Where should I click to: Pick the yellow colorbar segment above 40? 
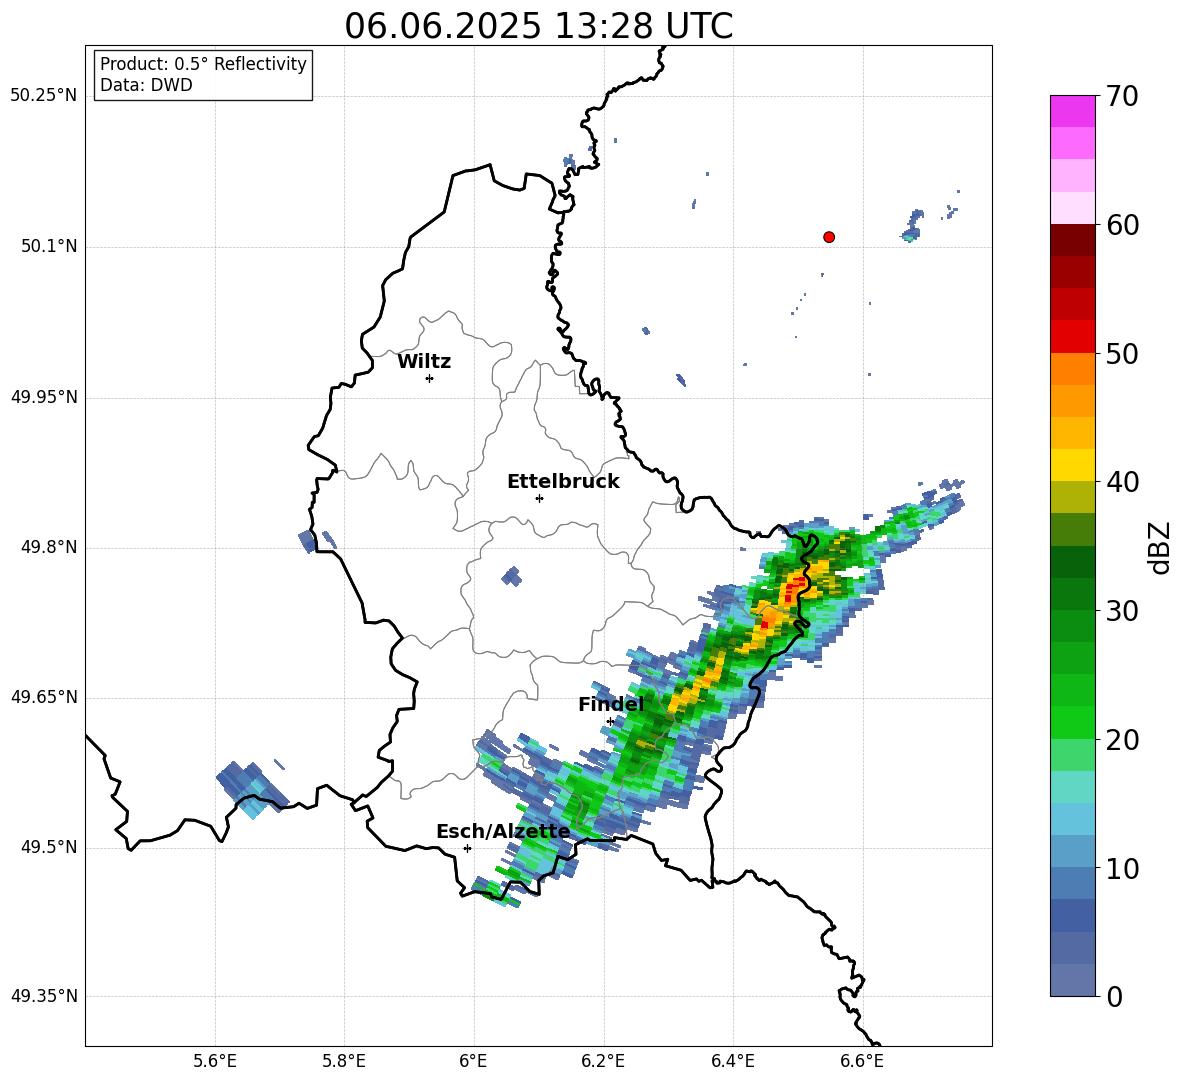(x=1072, y=465)
